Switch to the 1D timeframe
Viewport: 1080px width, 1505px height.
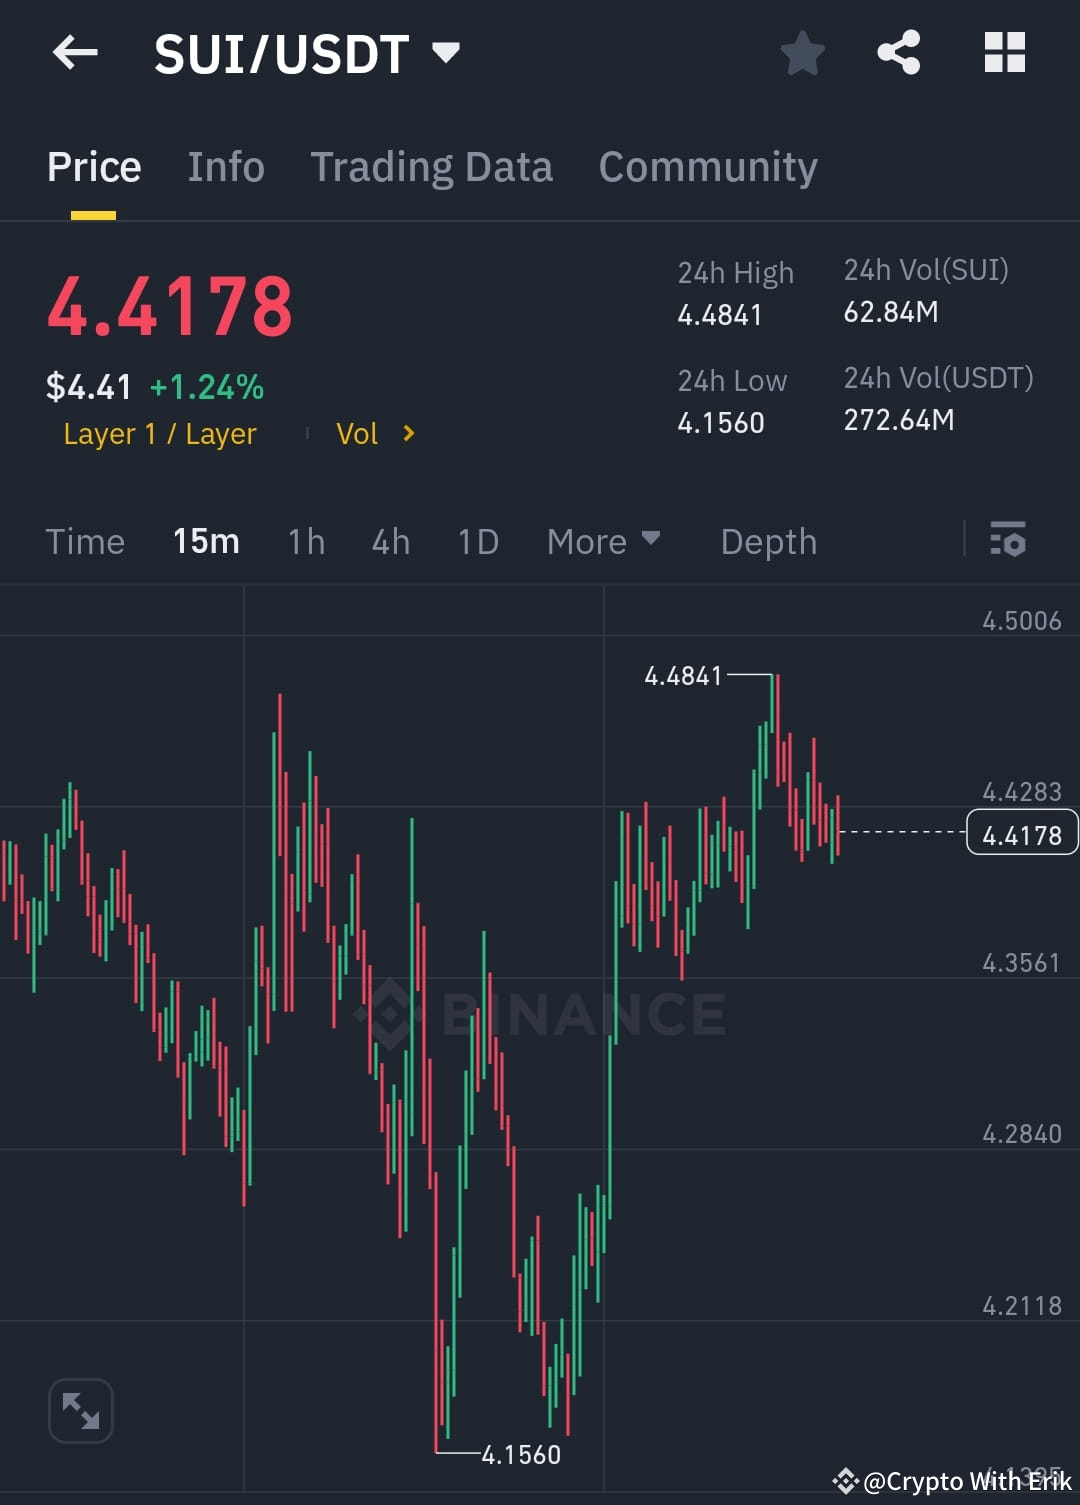tap(477, 541)
